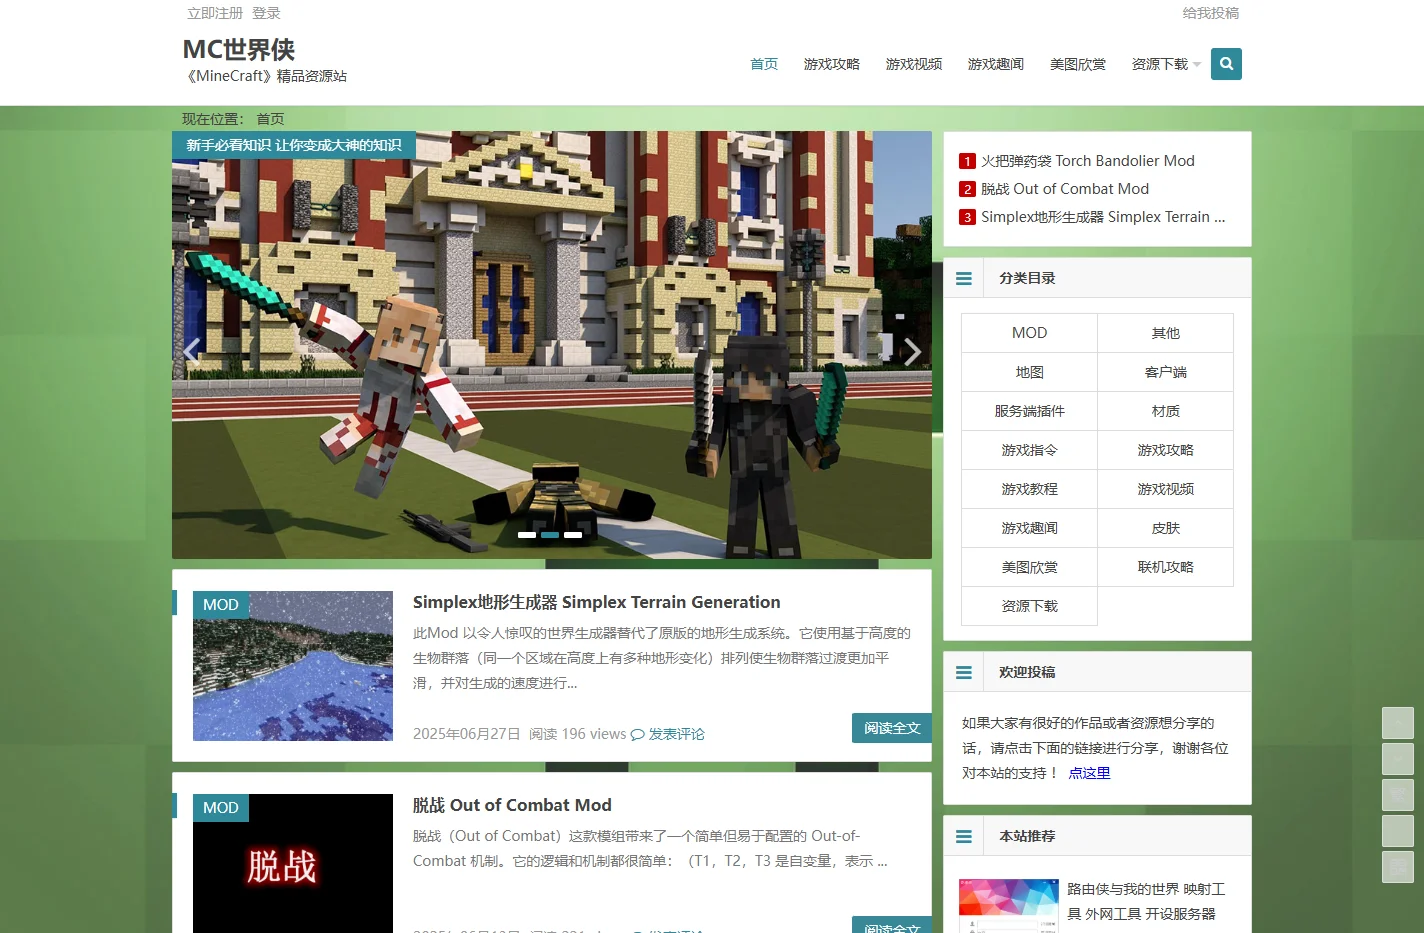Open 路由侠 recommended article thumbnail

[1008, 906]
